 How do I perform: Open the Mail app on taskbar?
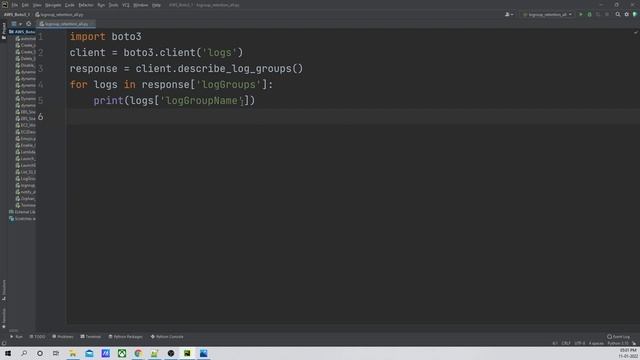pyautogui.click(x=89, y=353)
